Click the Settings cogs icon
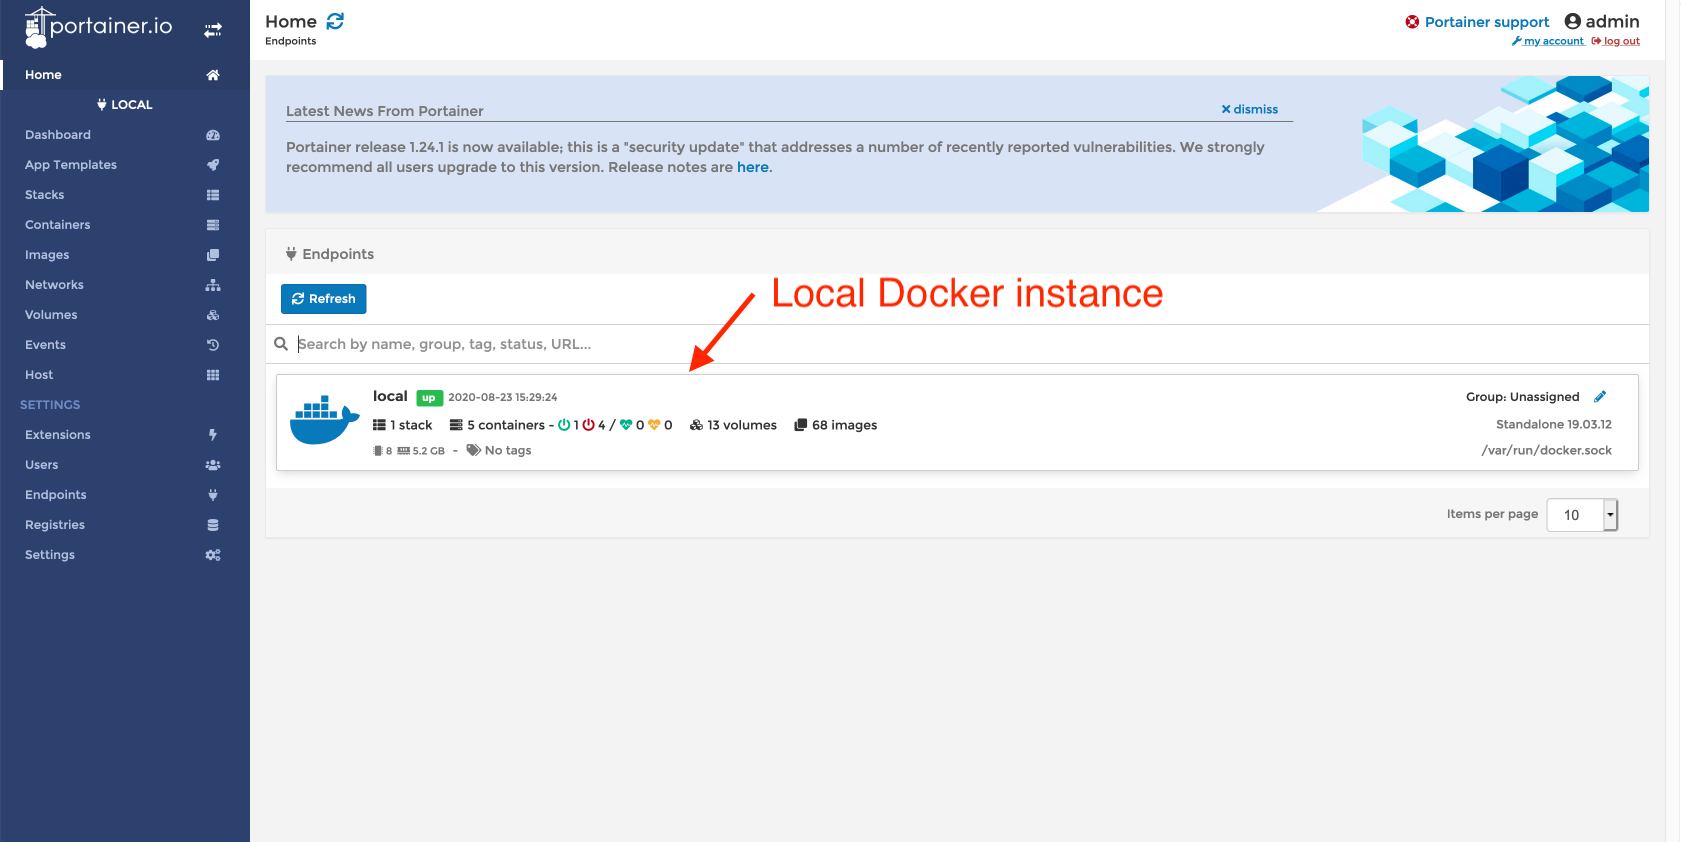This screenshot has height=842, width=1681. point(213,555)
